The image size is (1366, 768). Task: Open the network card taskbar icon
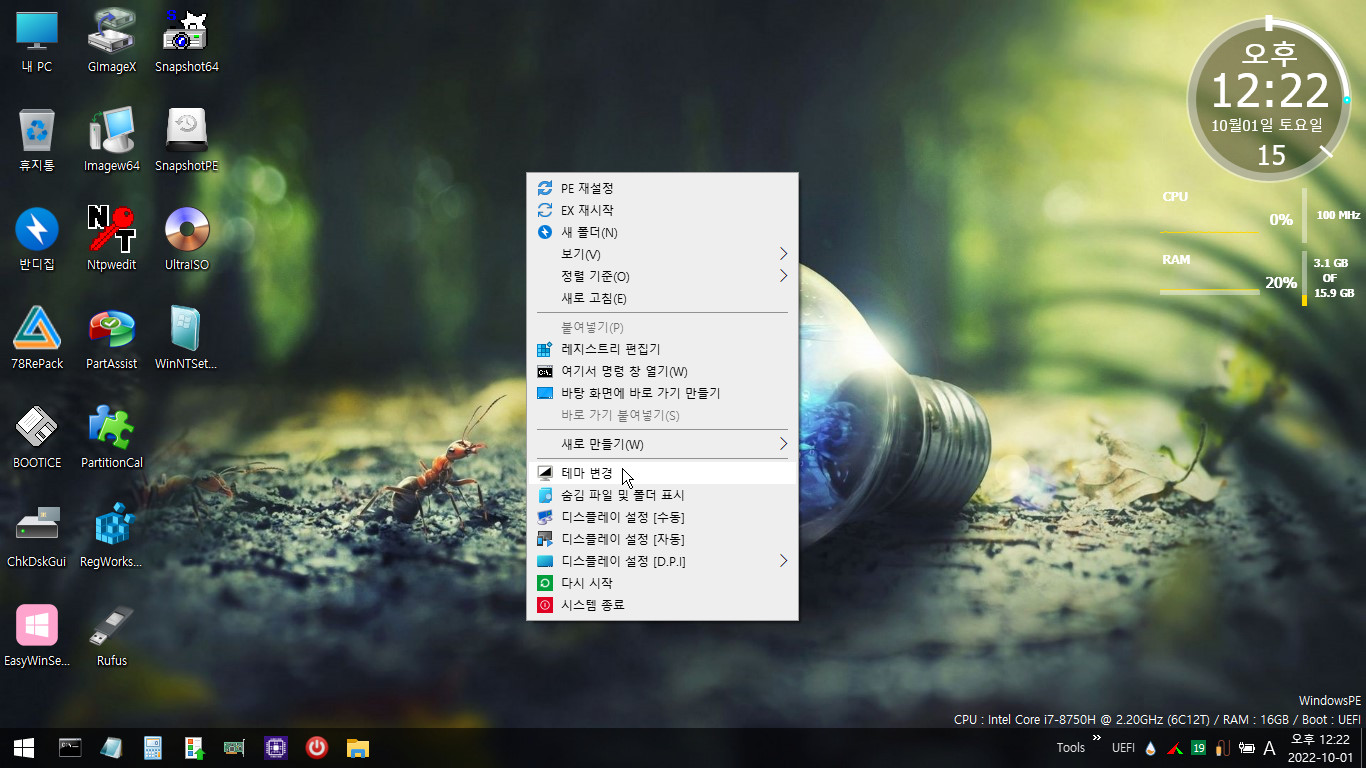[x=234, y=747]
